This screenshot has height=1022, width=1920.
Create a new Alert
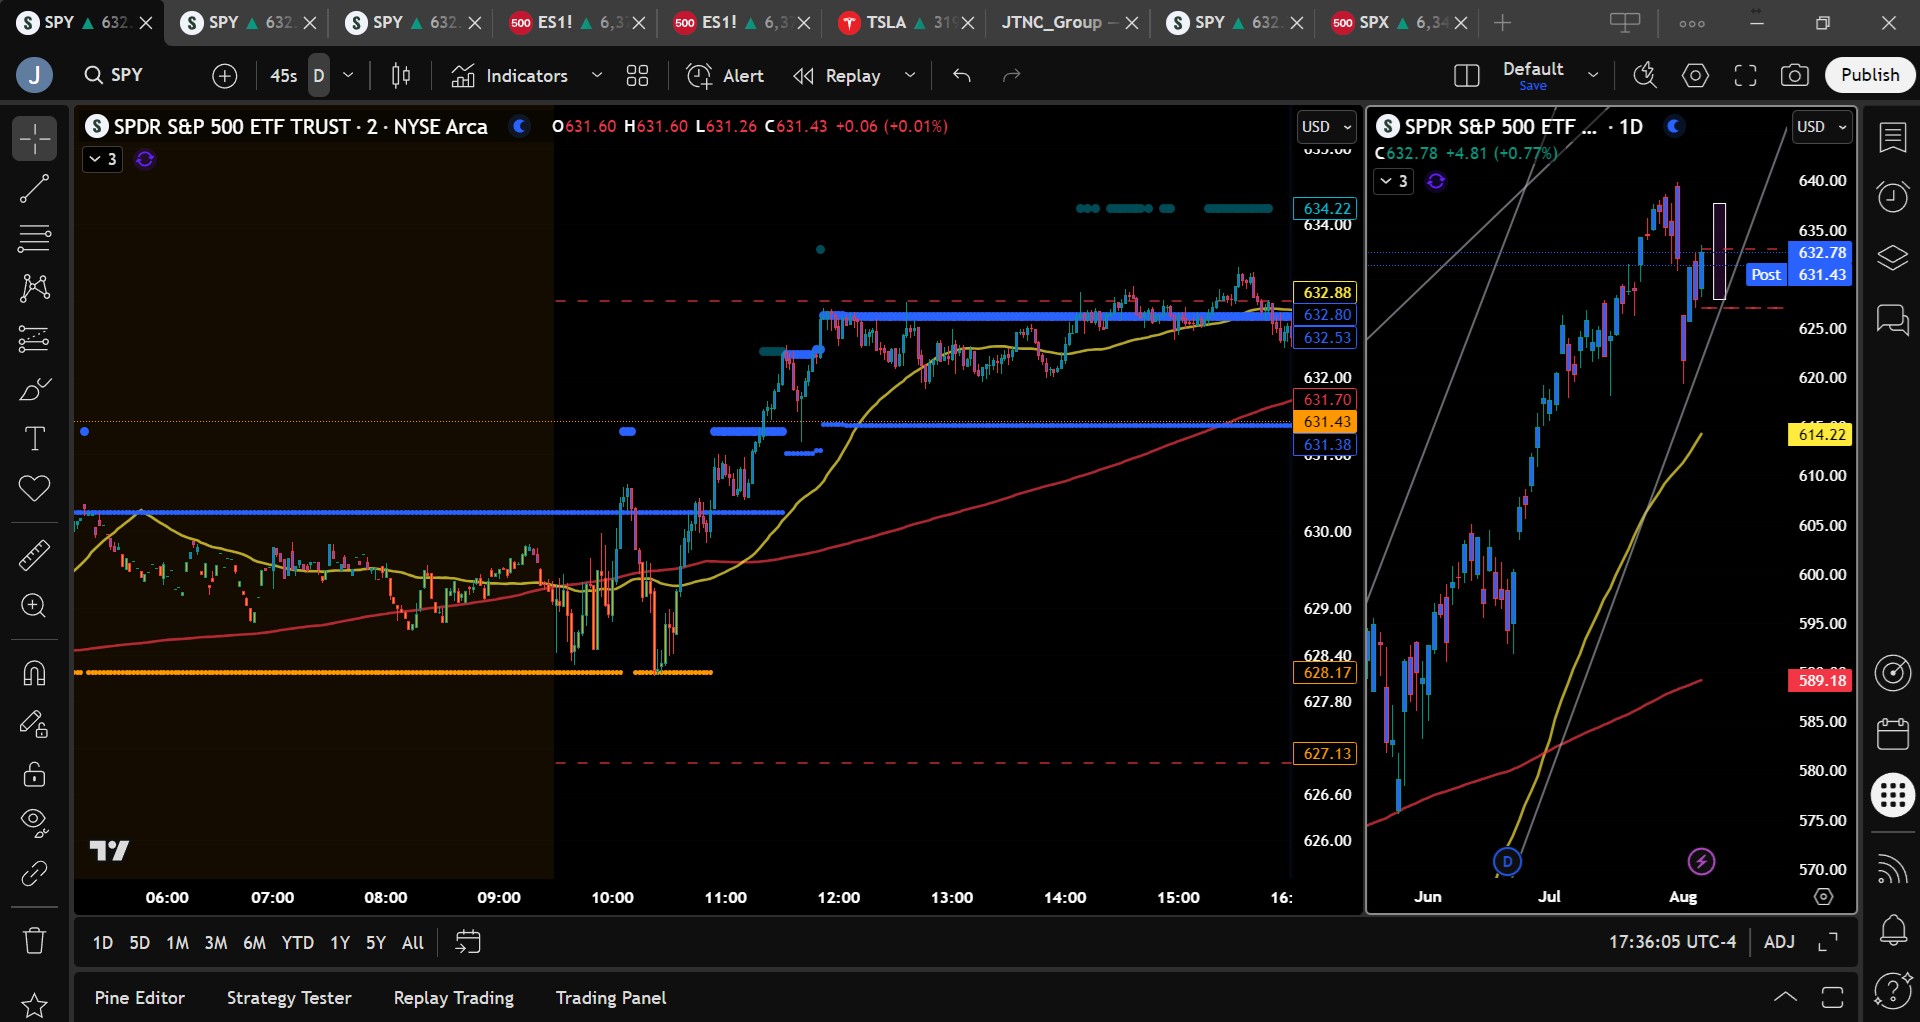pos(725,75)
